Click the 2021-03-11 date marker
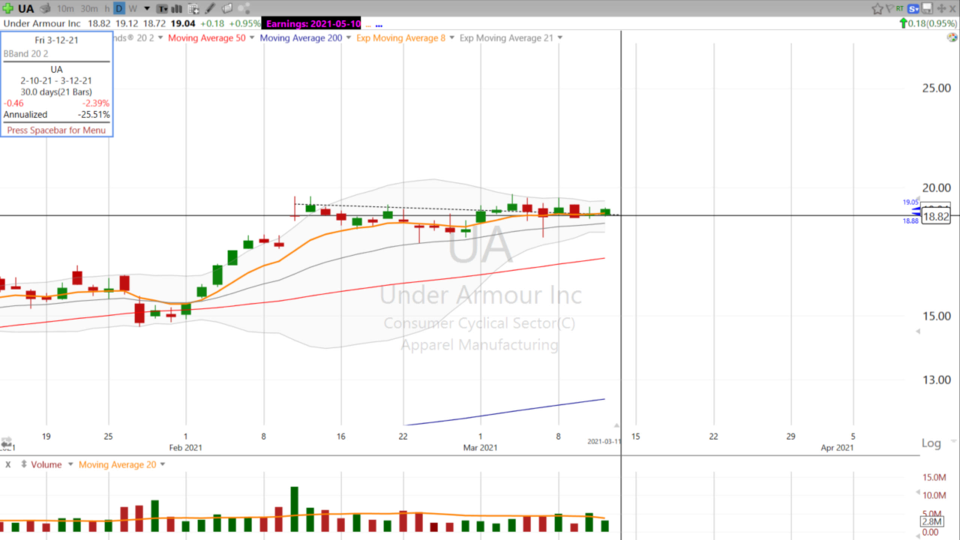The image size is (960, 540). tap(604, 441)
